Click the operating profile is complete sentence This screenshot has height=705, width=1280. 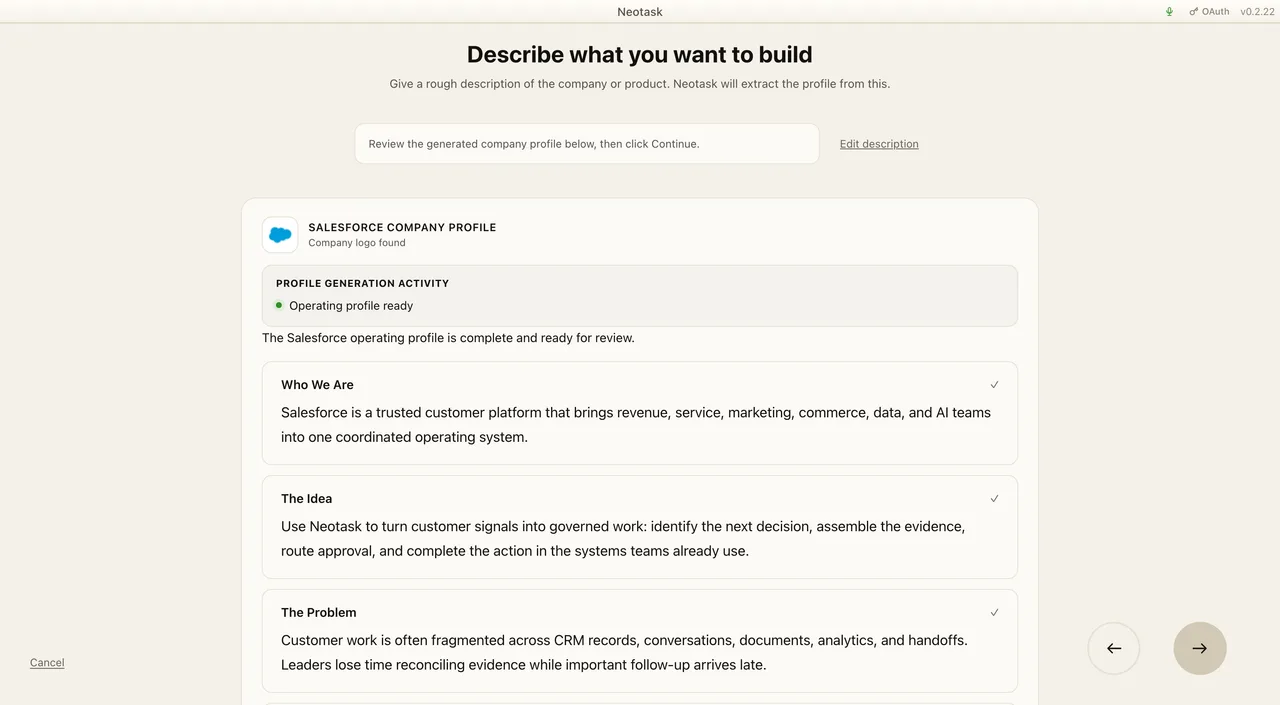[448, 338]
